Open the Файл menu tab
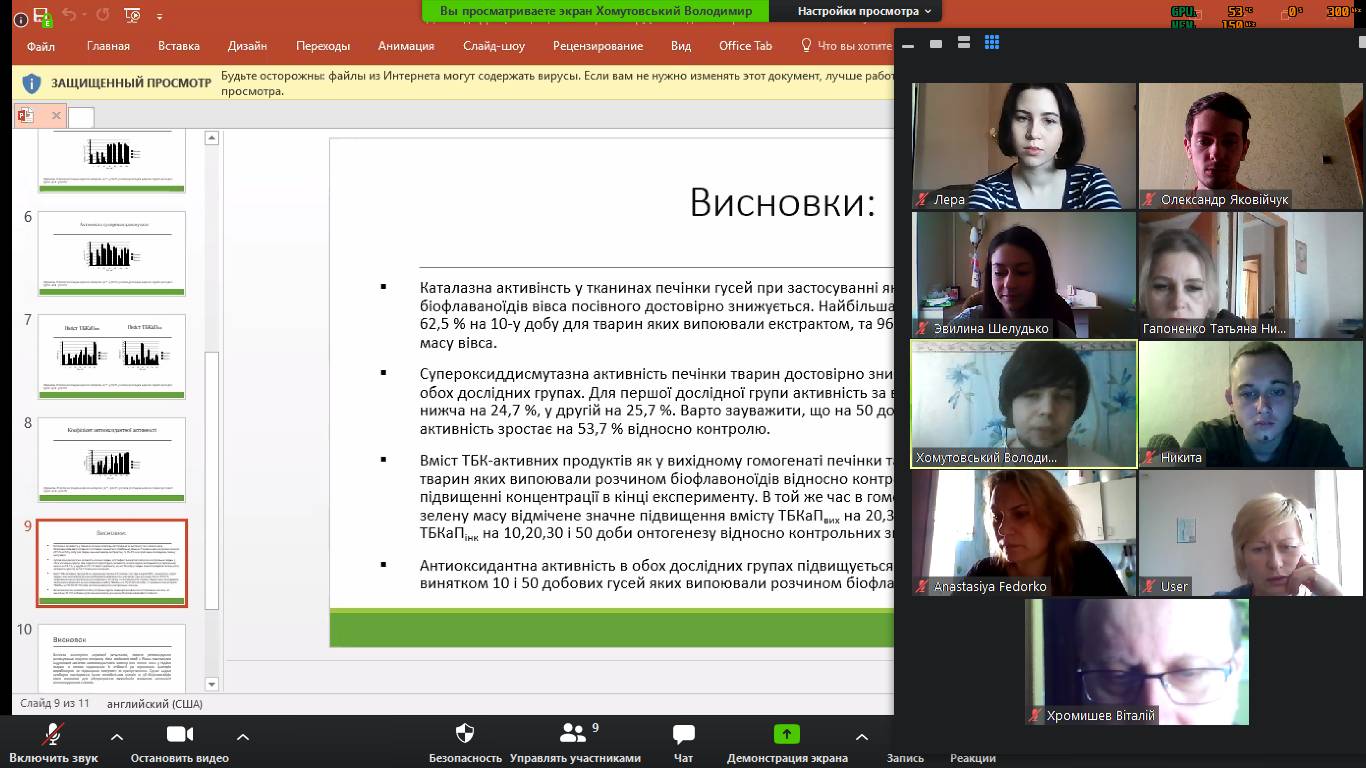The height and width of the screenshot is (768, 1366). (x=41, y=46)
